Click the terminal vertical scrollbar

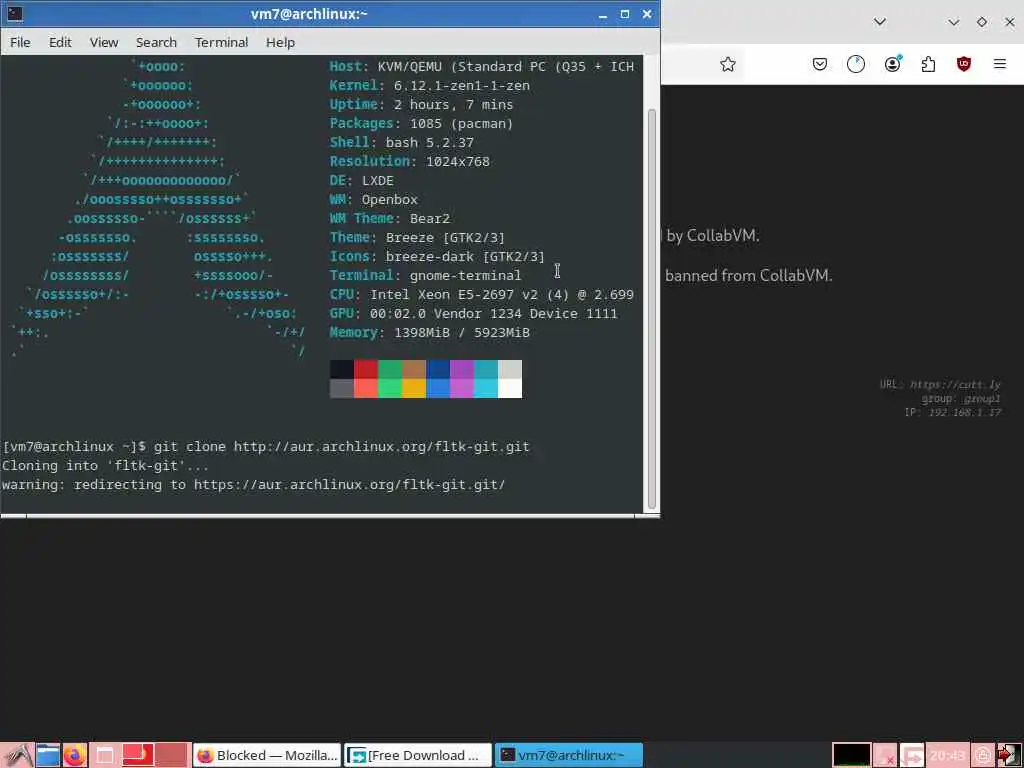click(651, 308)
